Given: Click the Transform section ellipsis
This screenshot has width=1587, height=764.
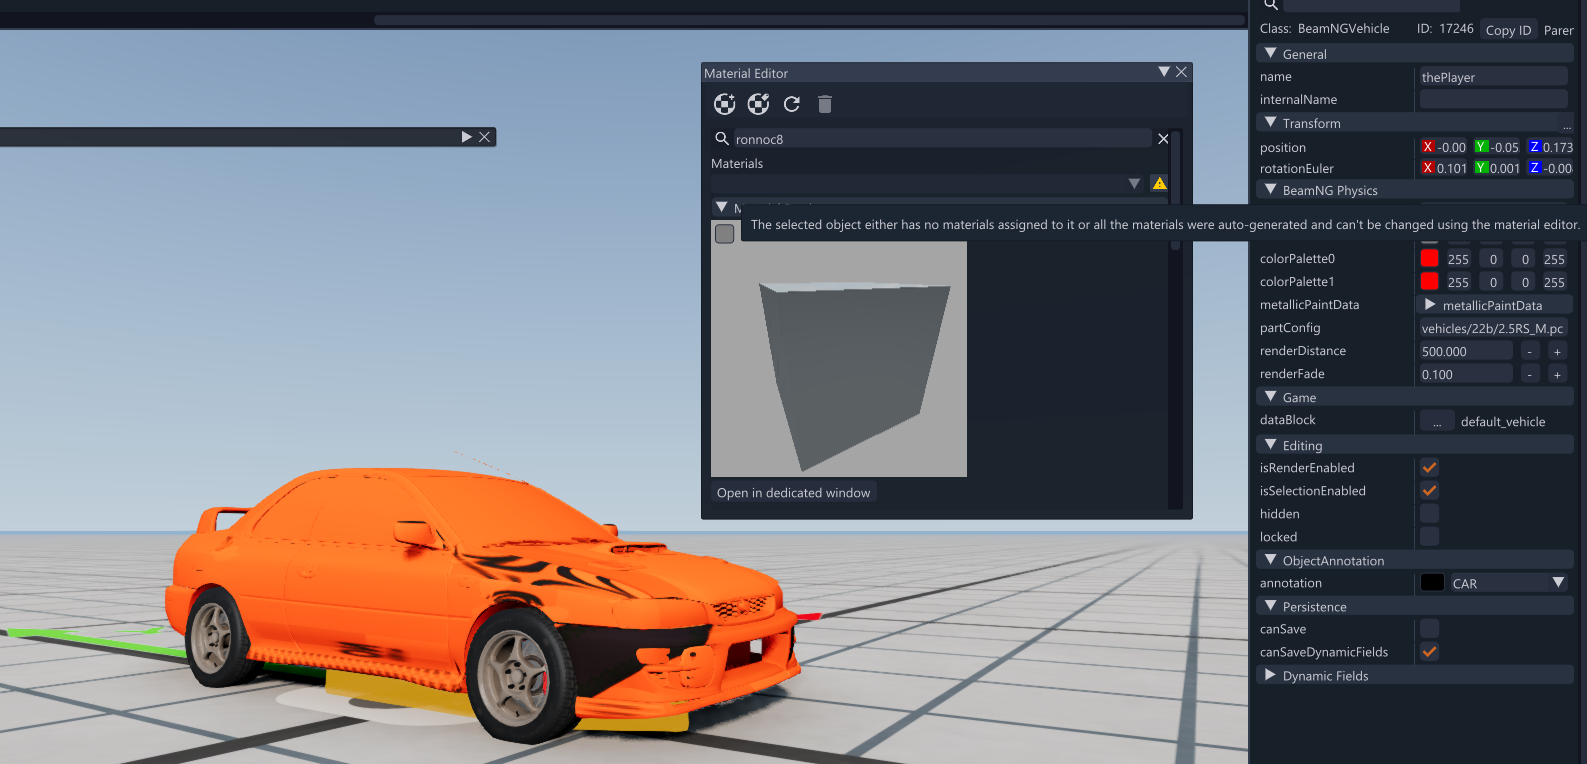Looking at the screenshot, I should 1567,126.
